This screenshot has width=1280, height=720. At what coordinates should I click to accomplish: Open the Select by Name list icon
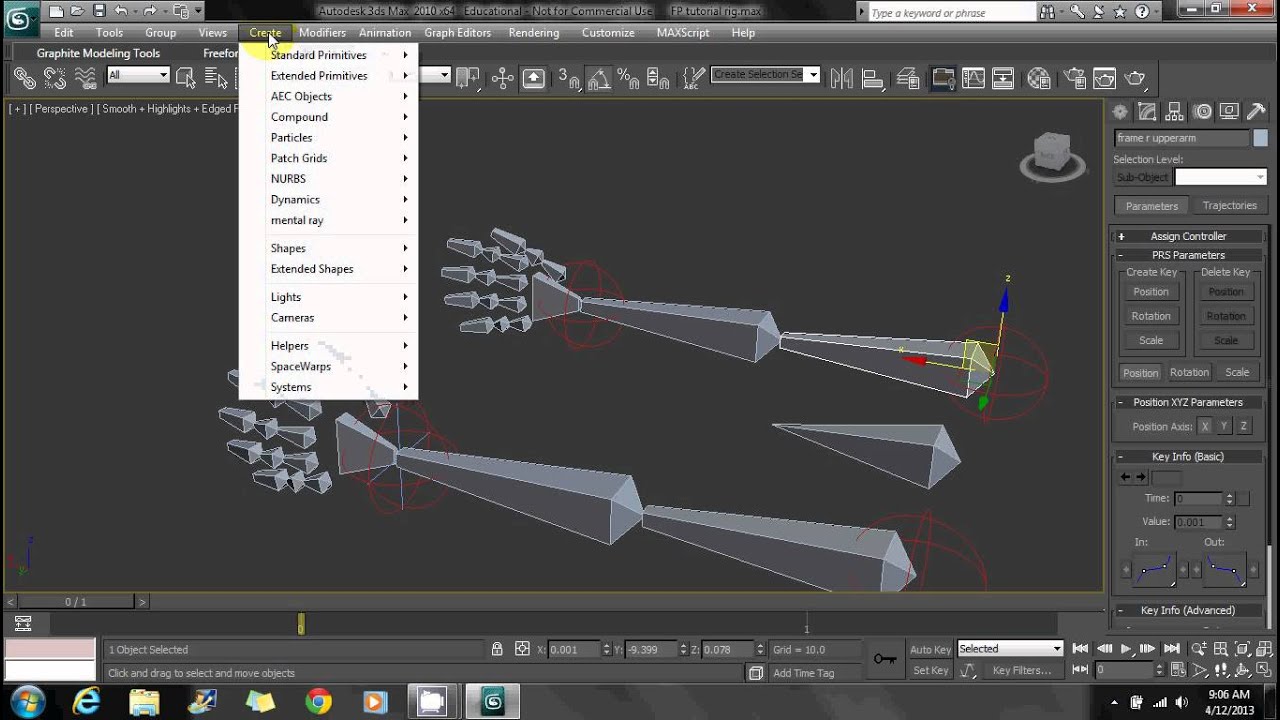[x=216, y=77]
